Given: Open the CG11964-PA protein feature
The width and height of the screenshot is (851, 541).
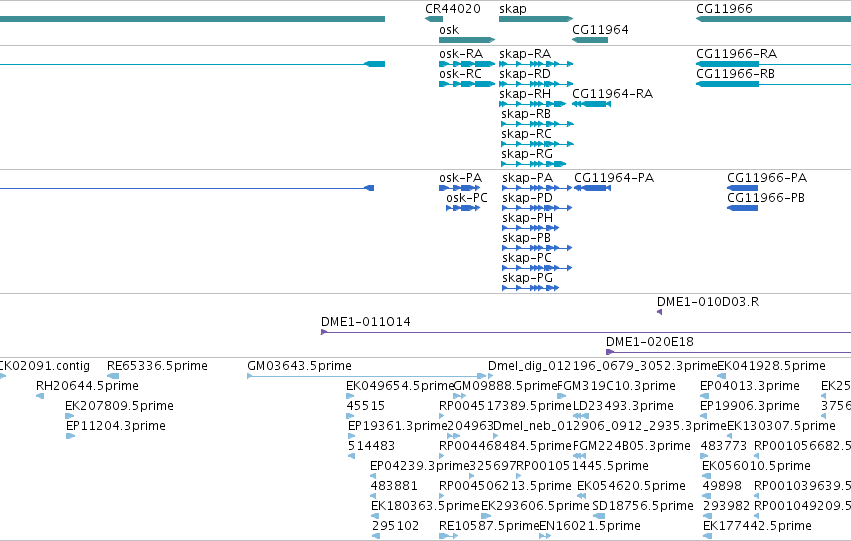Looking at the screenshot, I should [x=593, y=188].
